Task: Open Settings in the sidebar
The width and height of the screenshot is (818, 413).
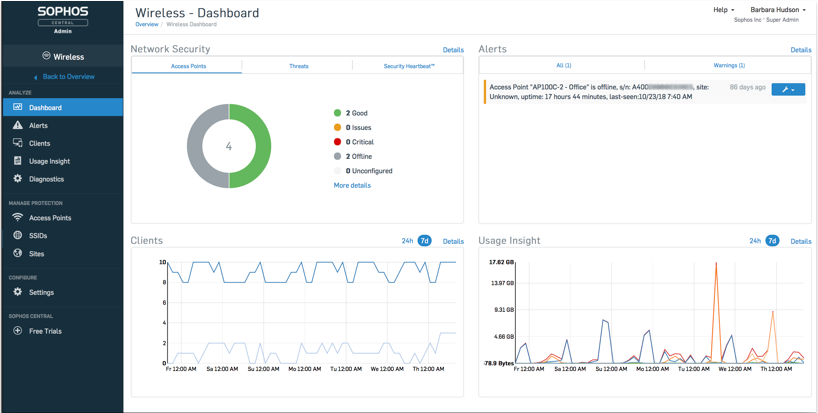Action: [63, 292]
